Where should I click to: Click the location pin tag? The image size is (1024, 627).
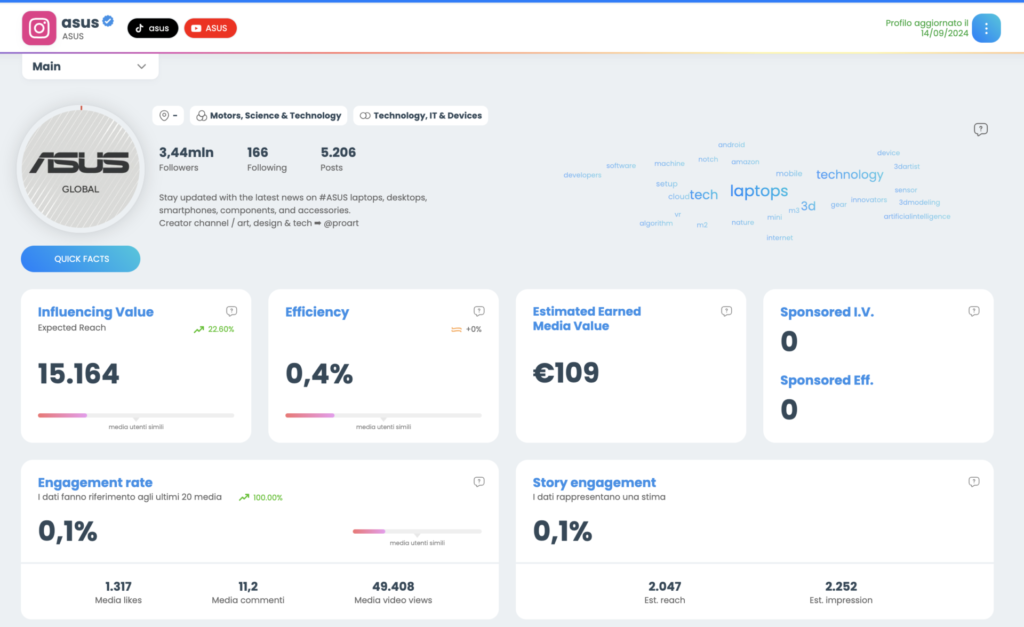(168, 116)
